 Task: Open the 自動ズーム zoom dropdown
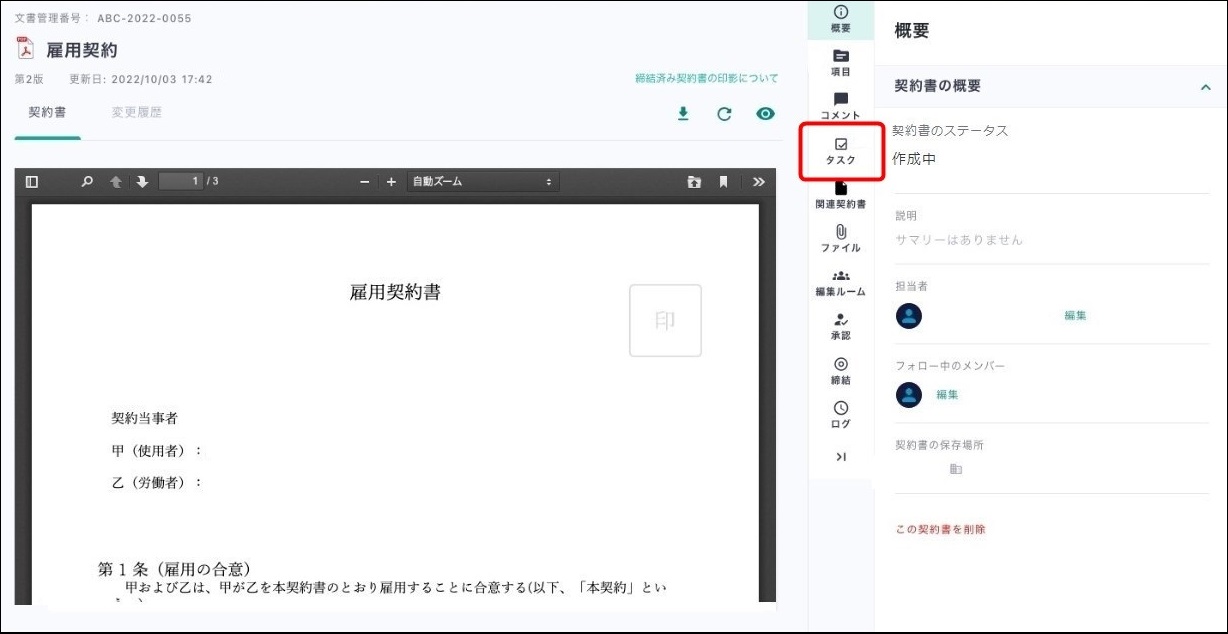click(482, 182)
